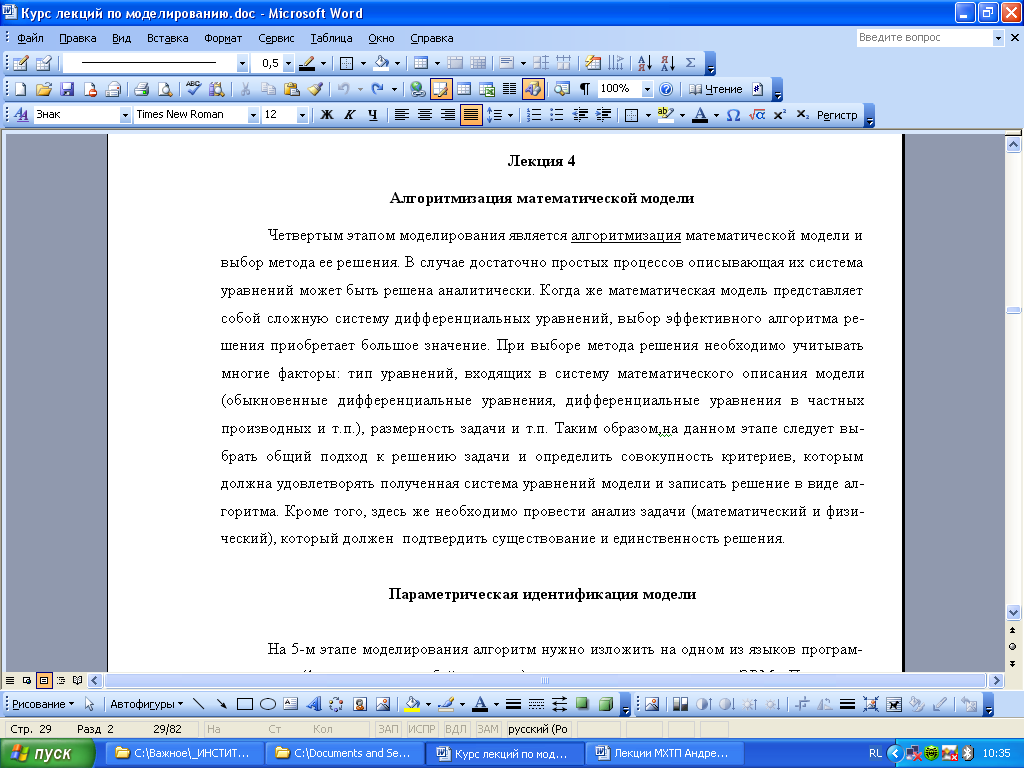This screenshot has width=1024, height=768.
Task: Draw an oval shape
Action: click(268, 704)
